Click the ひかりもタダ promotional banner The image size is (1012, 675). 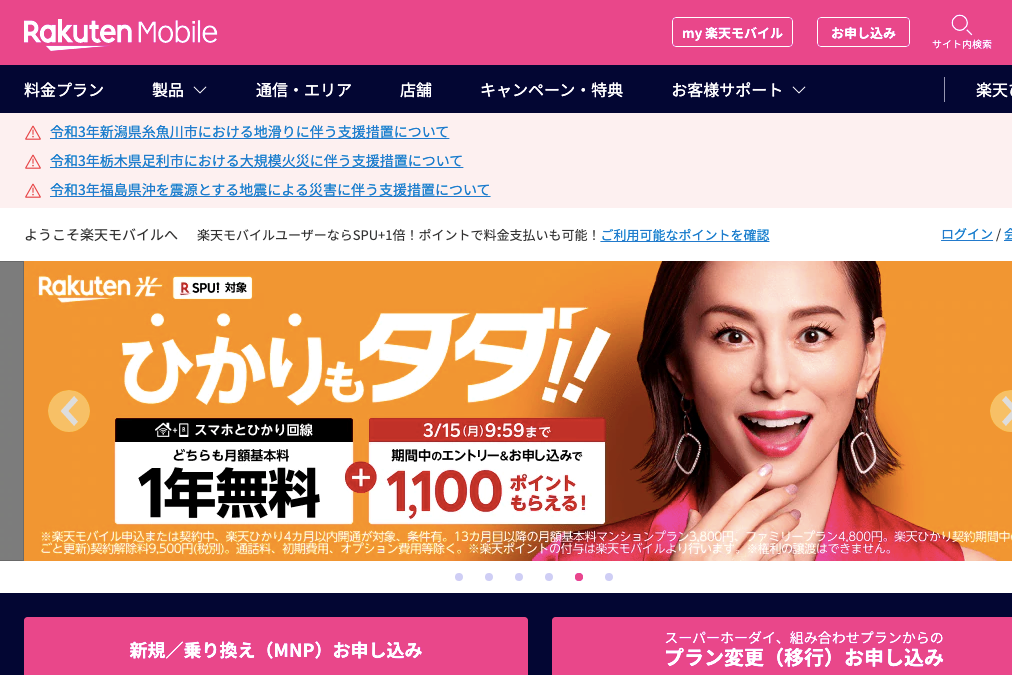[x=518, y=411]
